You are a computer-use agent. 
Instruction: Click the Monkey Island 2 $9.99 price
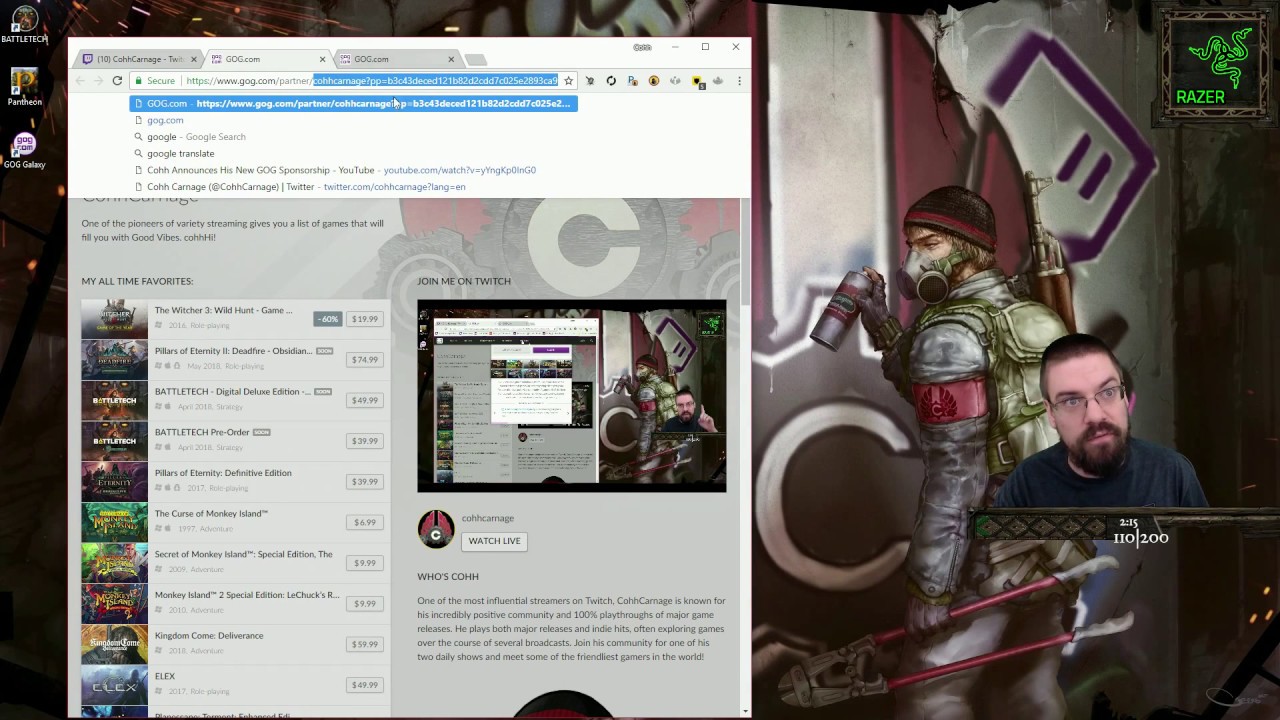point(365,604)
